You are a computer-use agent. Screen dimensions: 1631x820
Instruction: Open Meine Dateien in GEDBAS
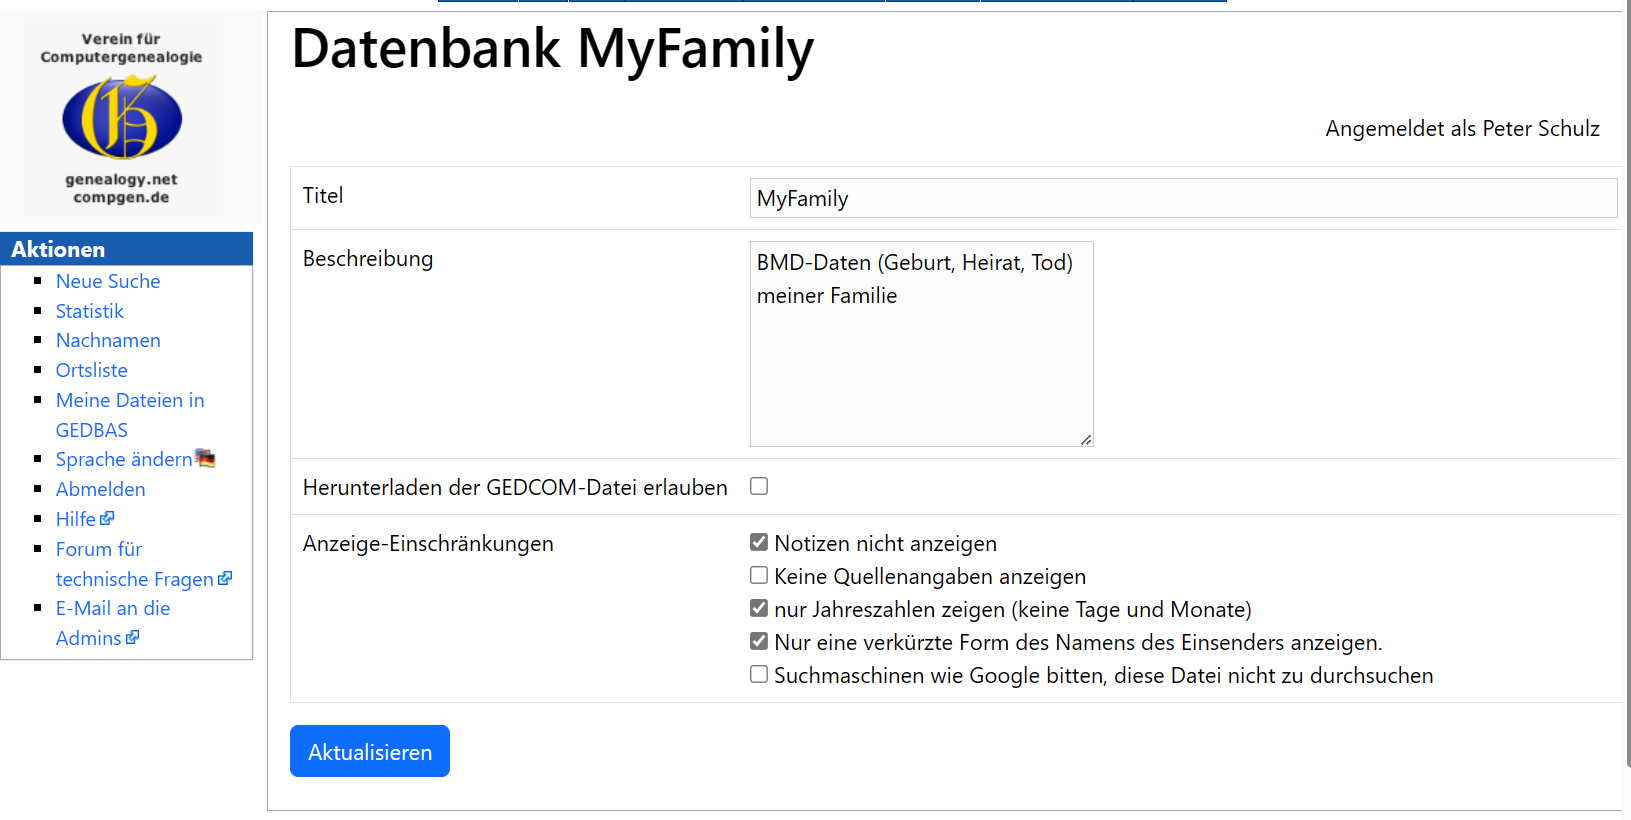tap(130, 400)
